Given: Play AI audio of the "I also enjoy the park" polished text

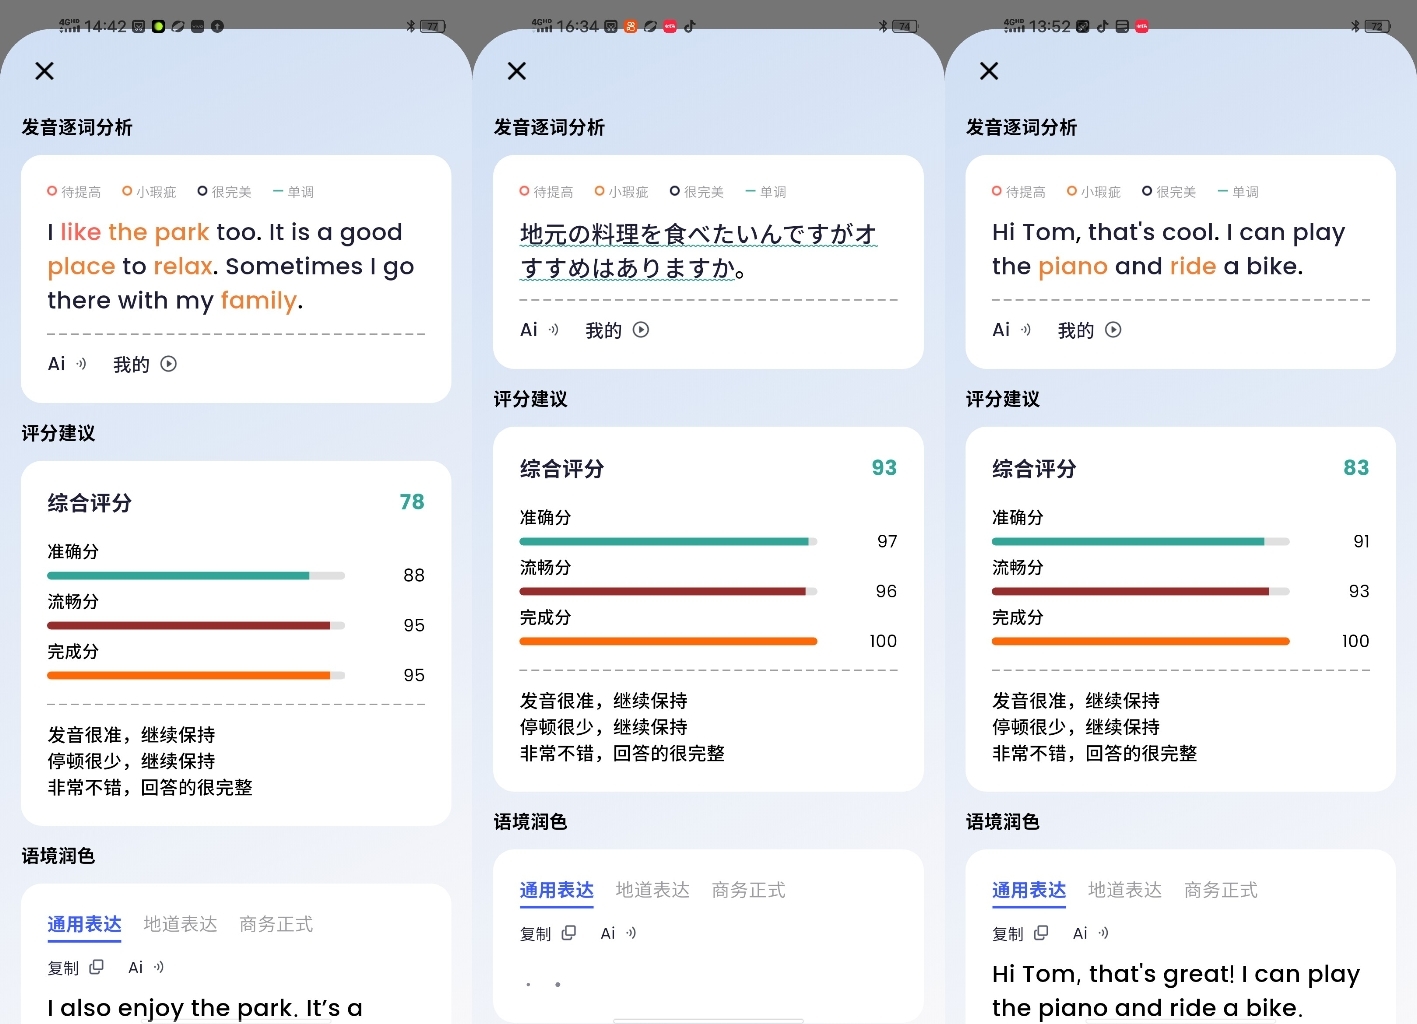Looking at the screenshot, I should click(146, 968).
